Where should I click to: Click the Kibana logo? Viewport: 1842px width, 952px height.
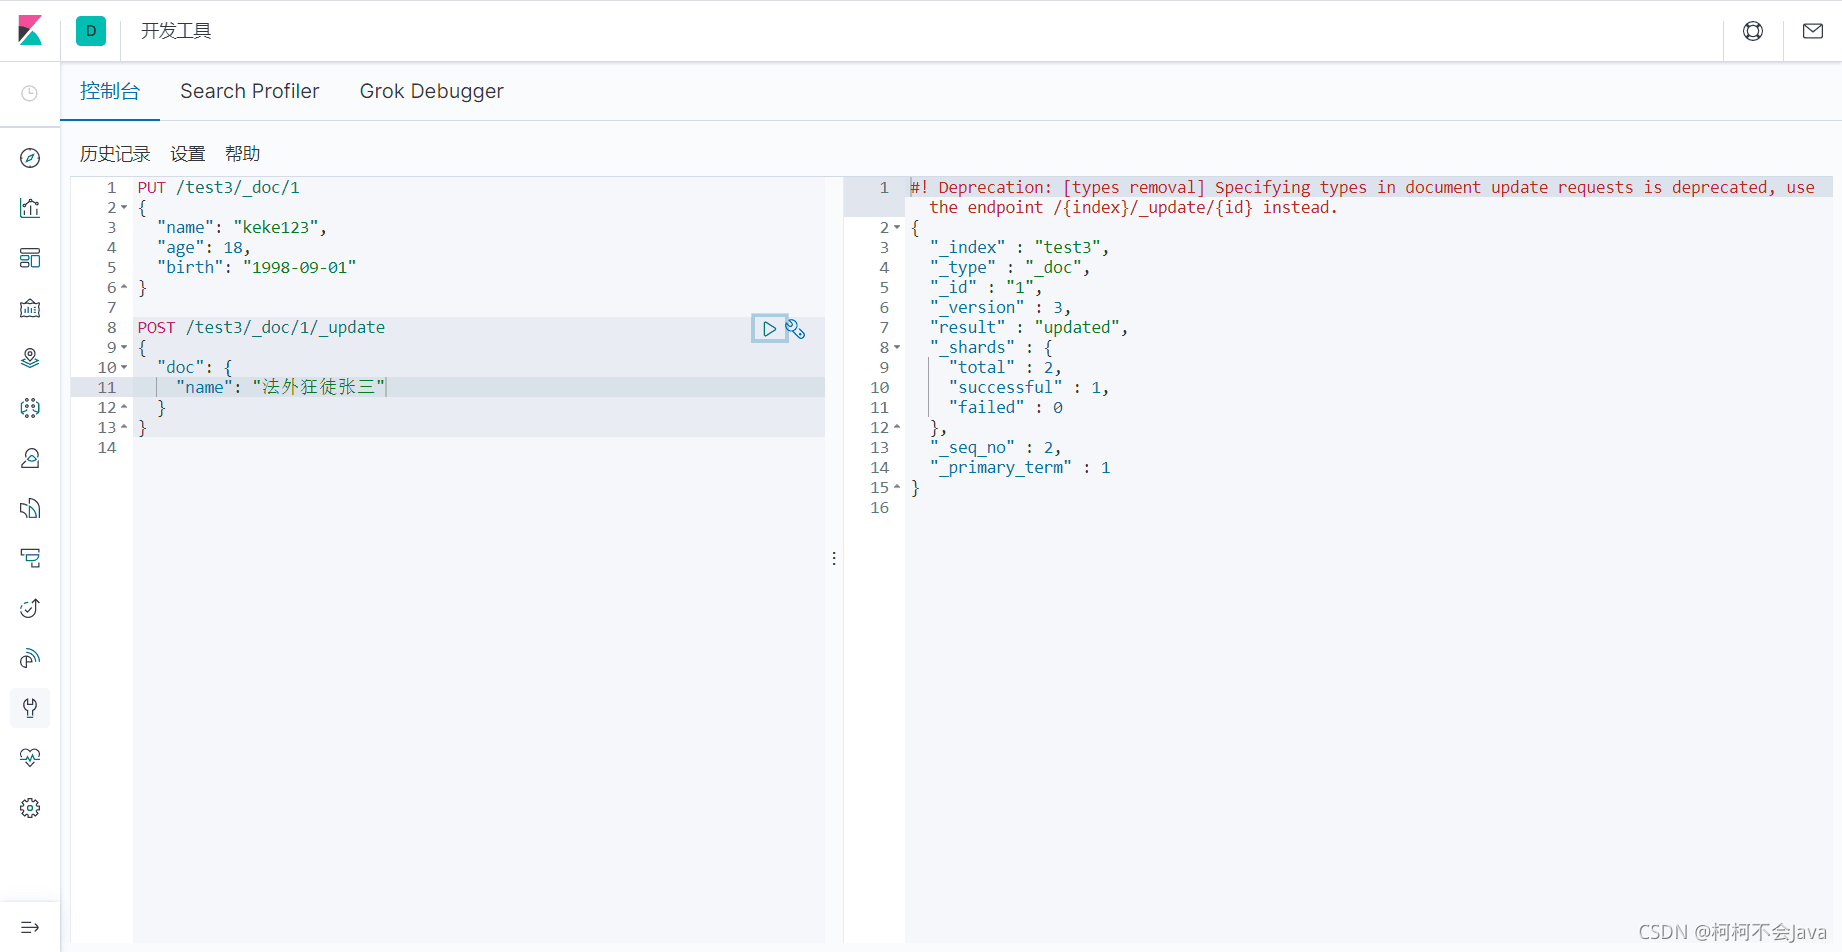click(30, 31)
